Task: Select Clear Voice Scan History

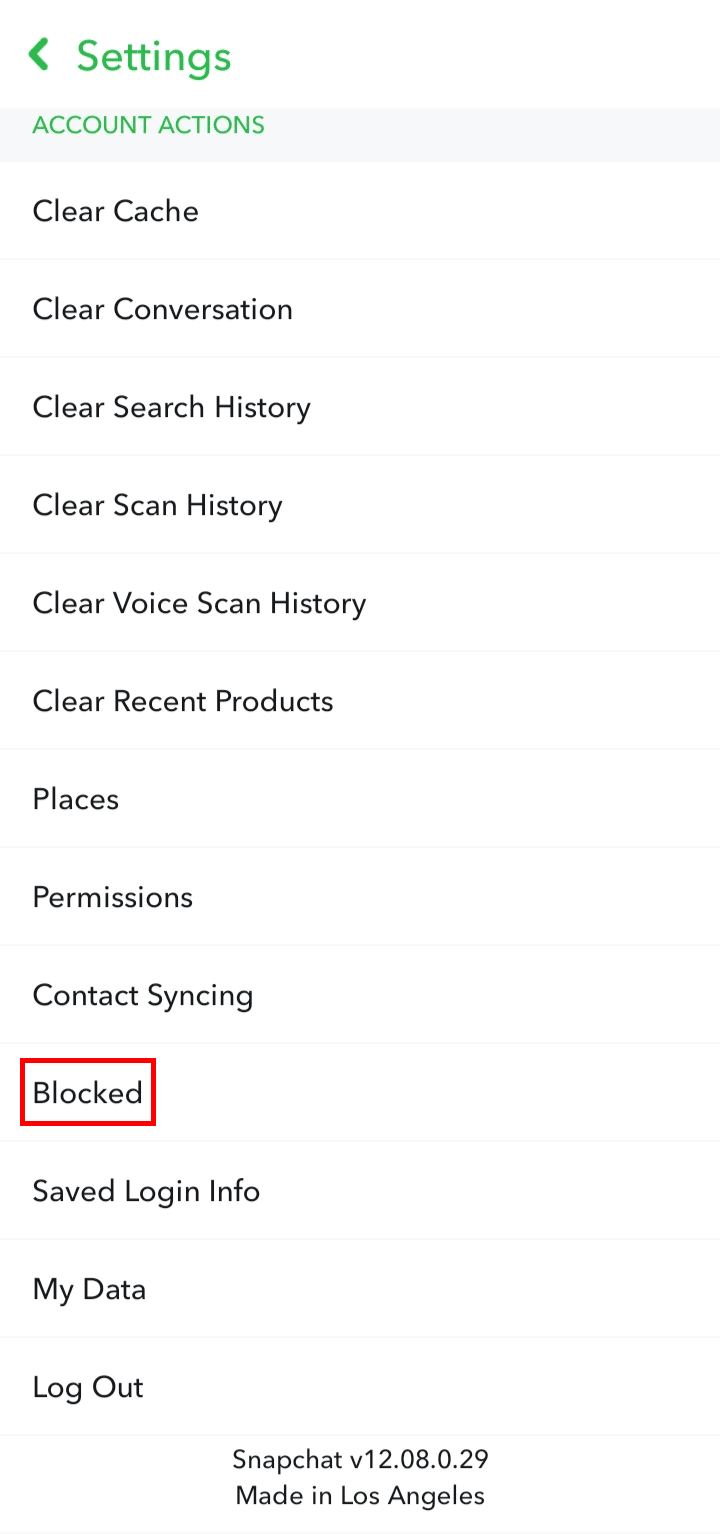Action: tap(199, 603)
